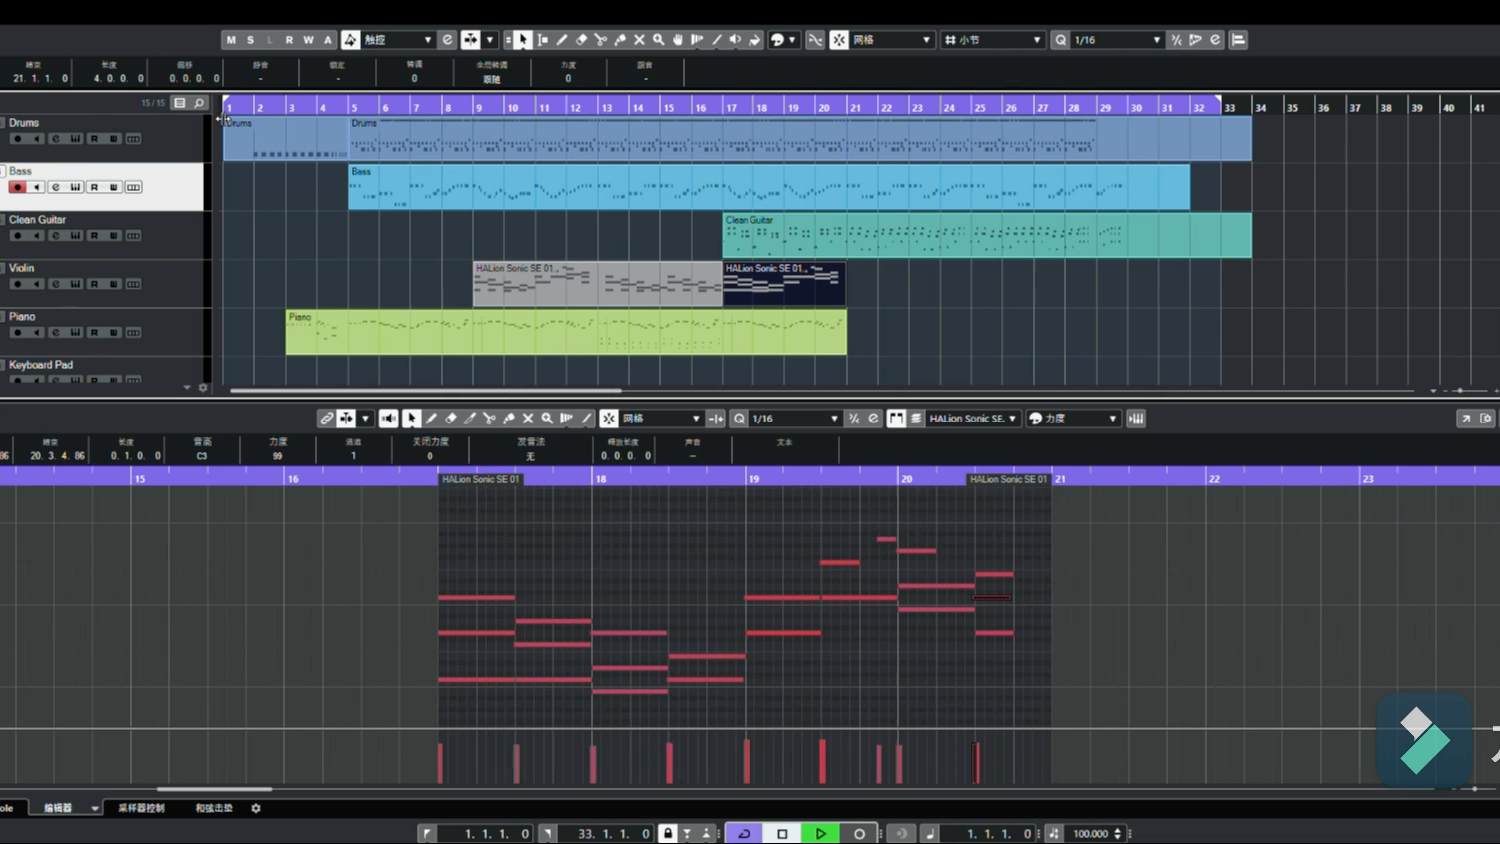Image resolution: width=1500 pixels, height=844 pixels.
Task: Select the Erase tool in the key editor
Action: pos(450,418)
